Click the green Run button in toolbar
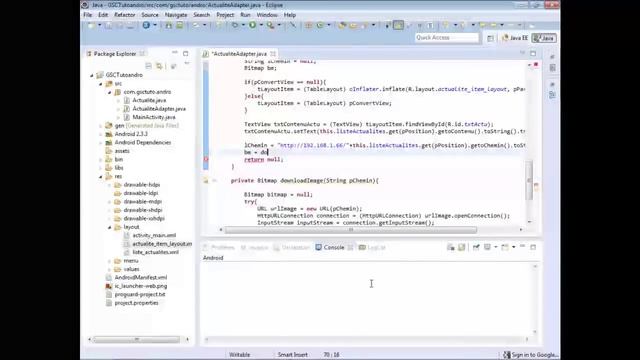The height and width of the screenshot is (360, 640). tap(253, 25)
